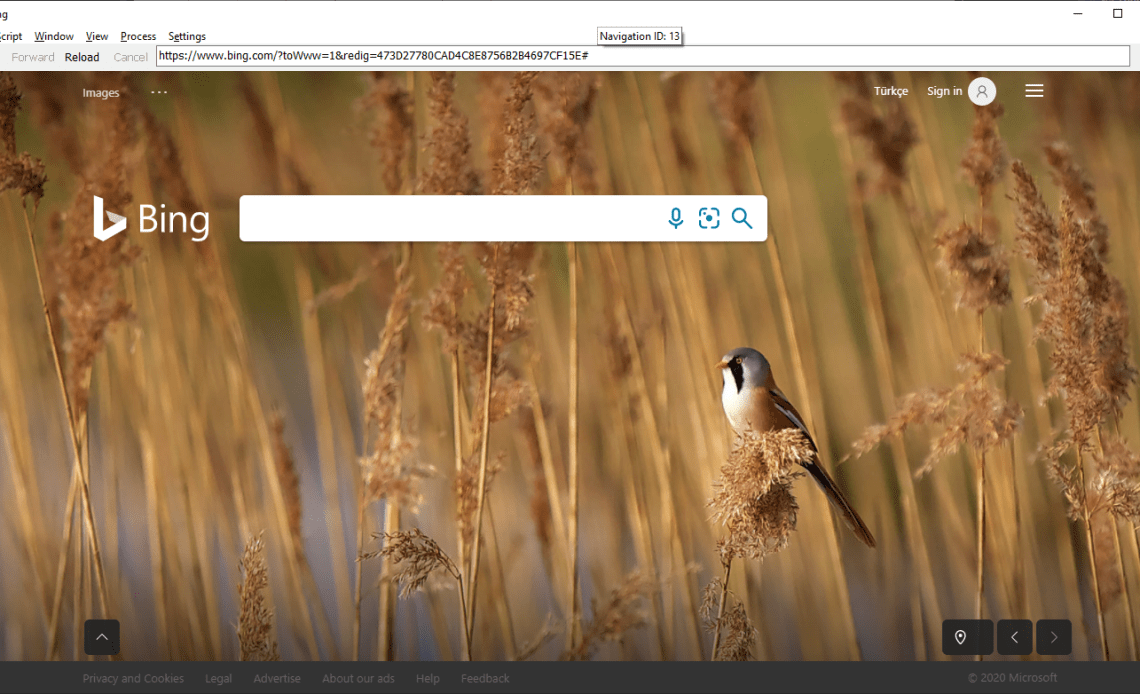Viewport: 1140px width, 694px height.
Task: Open the Window menu
Action: pyautogui.click(x=54, y=36)
